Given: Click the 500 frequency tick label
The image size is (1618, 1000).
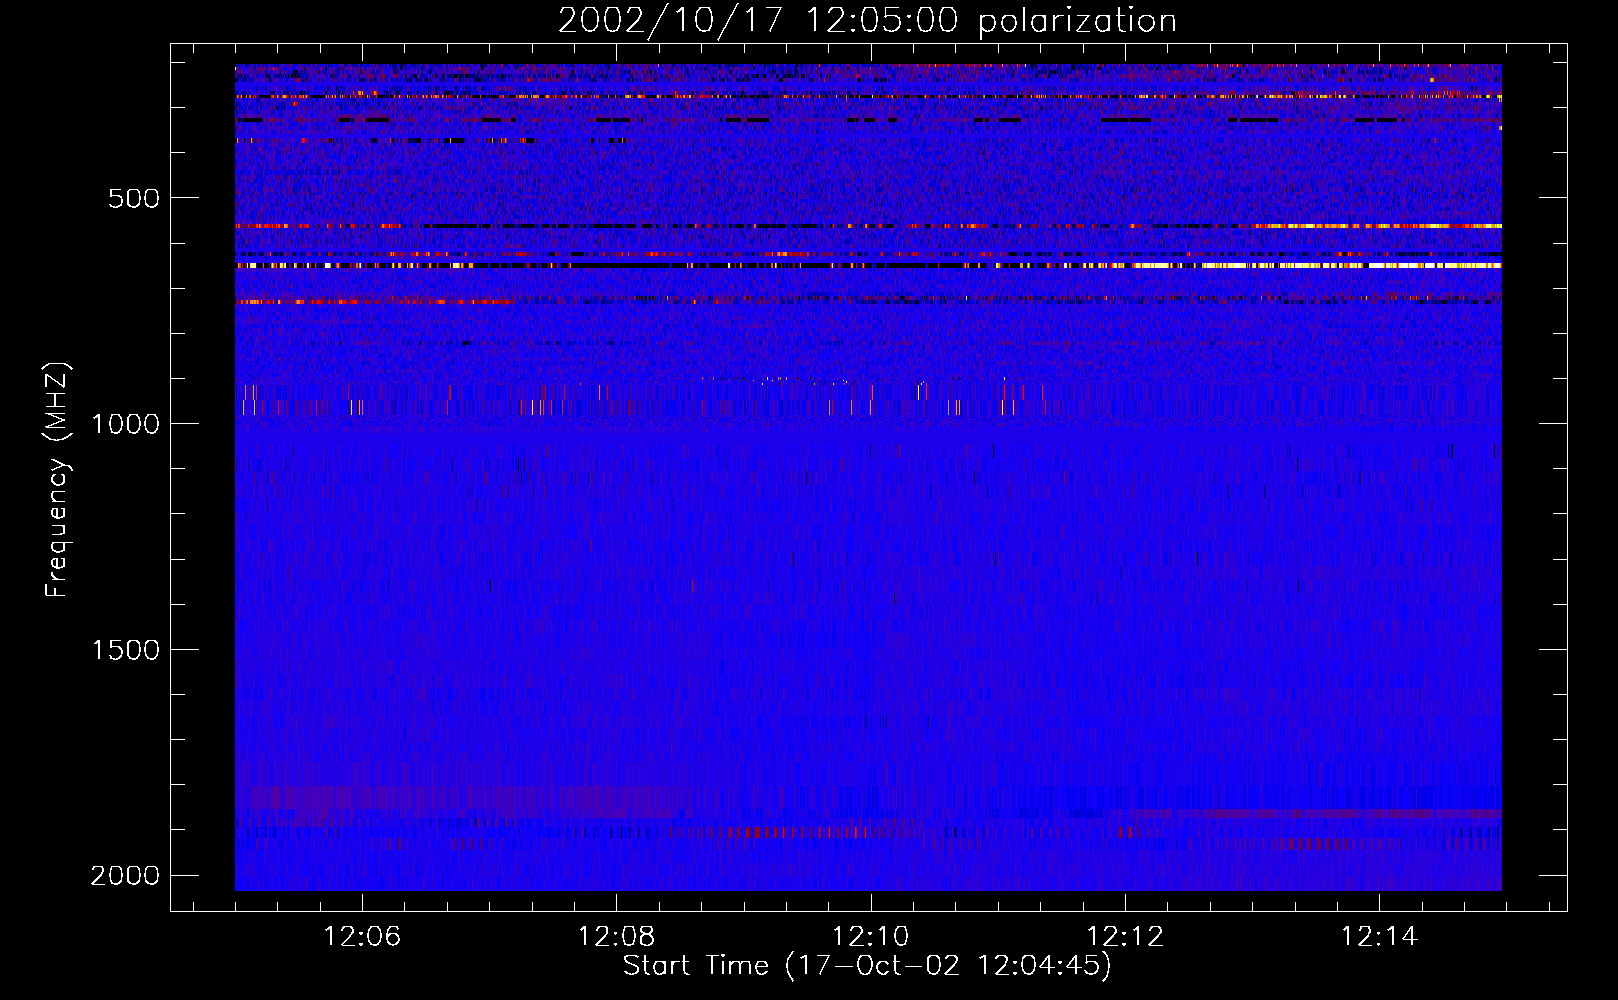Looking at the screenshot, I should click(x=134, y=198).
